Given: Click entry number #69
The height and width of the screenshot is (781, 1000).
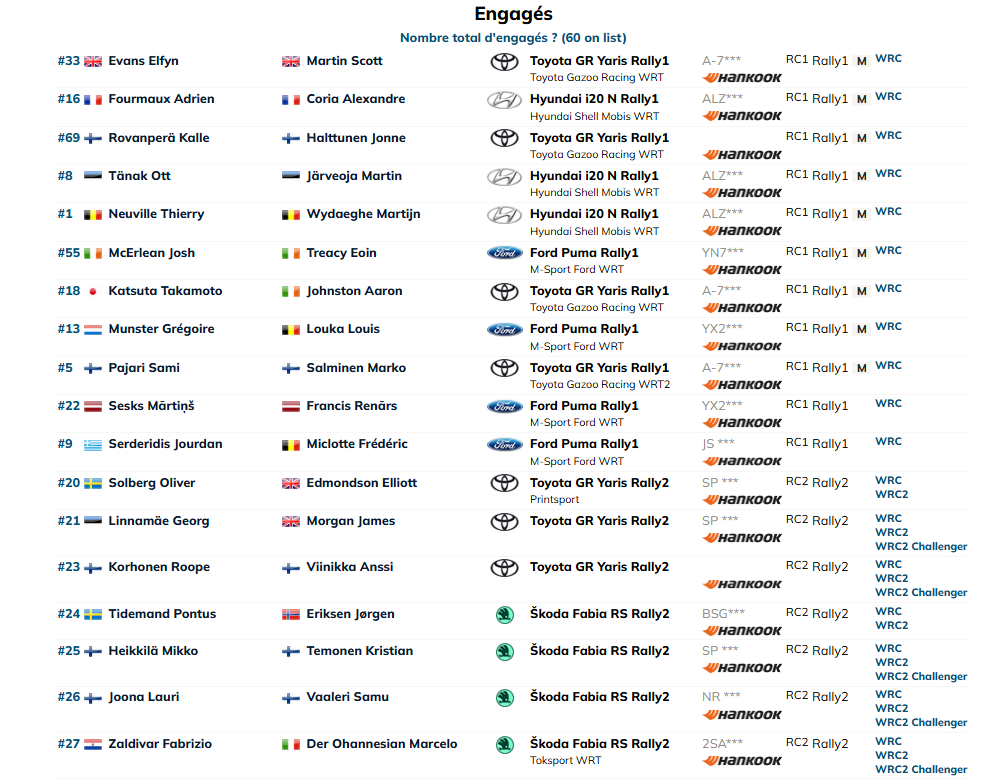Looking at the screenshot, I should [x=69, y=138].
